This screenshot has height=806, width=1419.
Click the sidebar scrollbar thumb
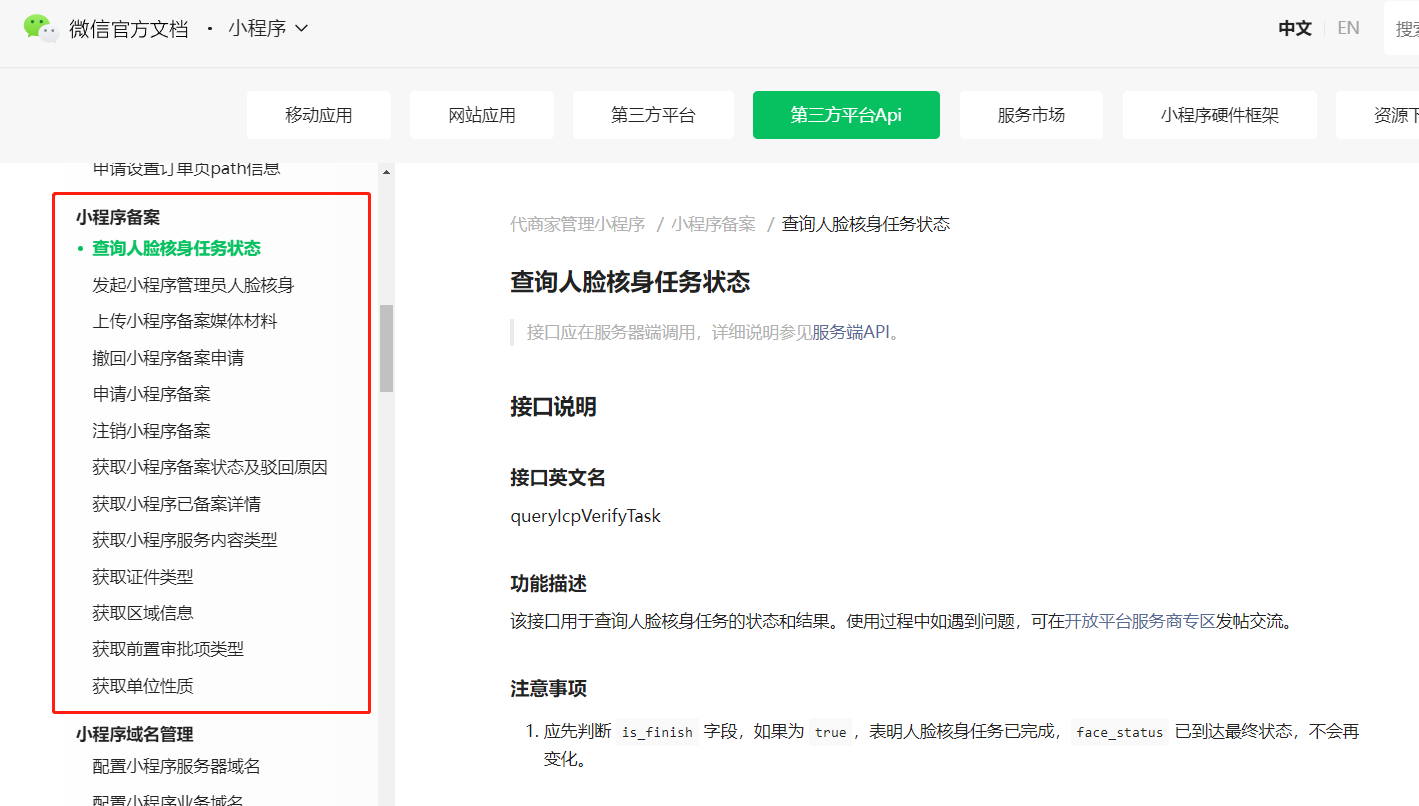click(386, 348)
